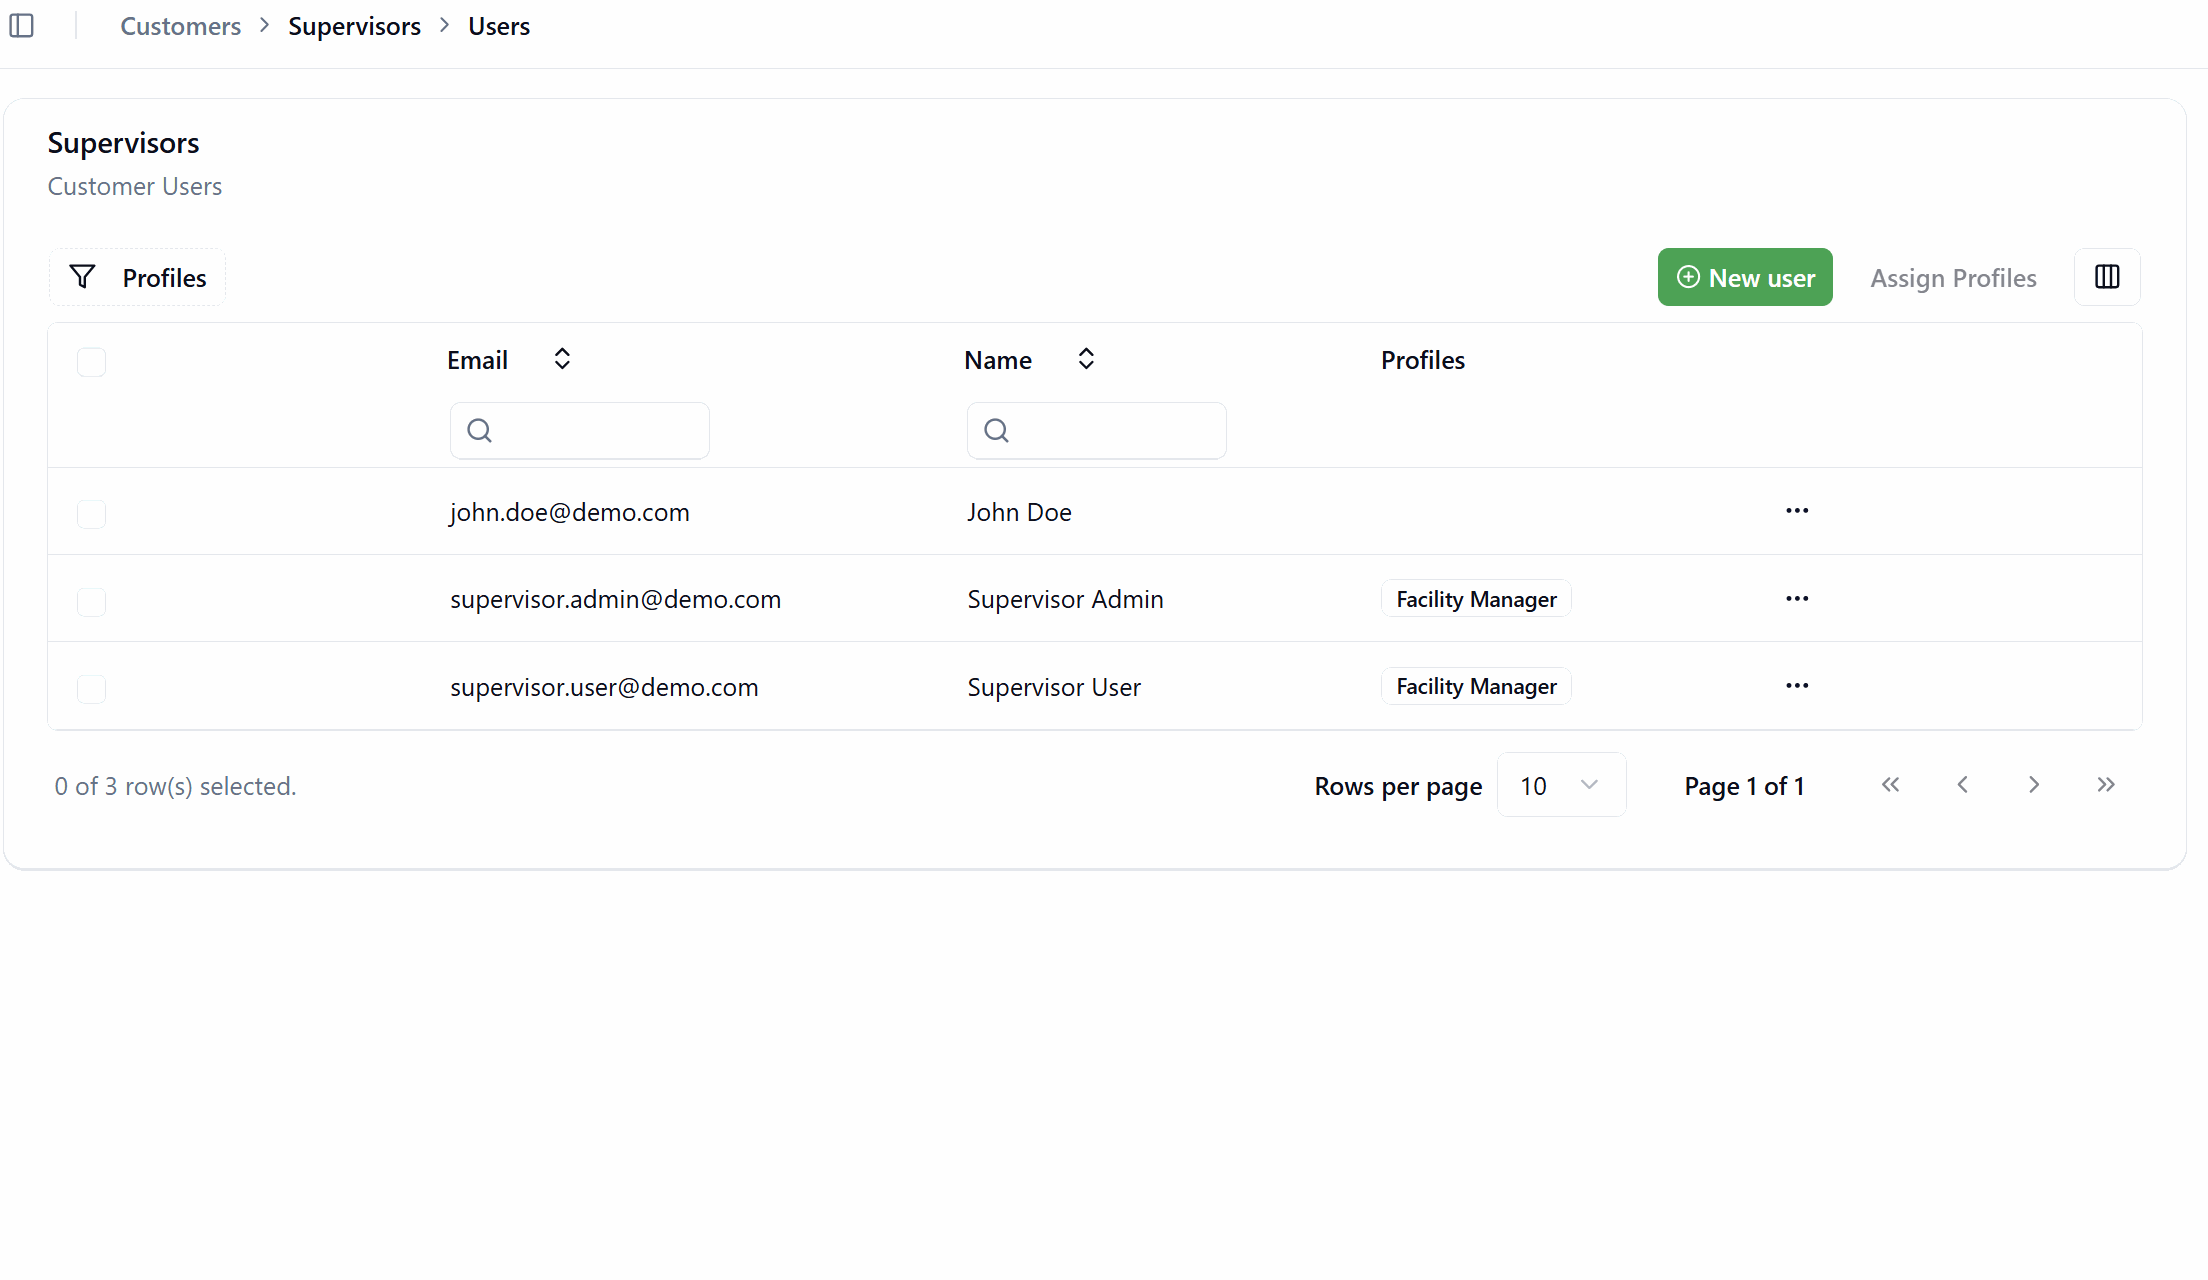2208x1280 pixels.
Task: Focus the Email search field
Action: [580, 431]
